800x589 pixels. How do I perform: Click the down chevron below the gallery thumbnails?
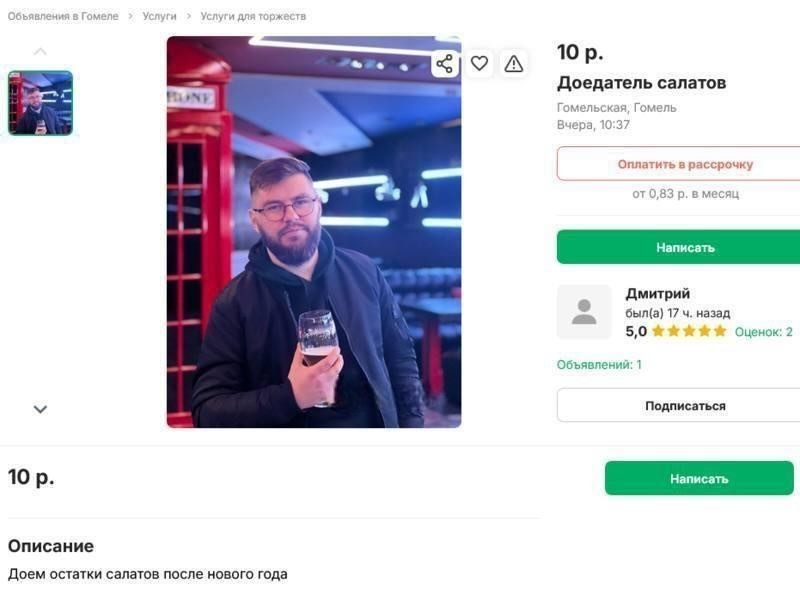click(x=41, y=408)
